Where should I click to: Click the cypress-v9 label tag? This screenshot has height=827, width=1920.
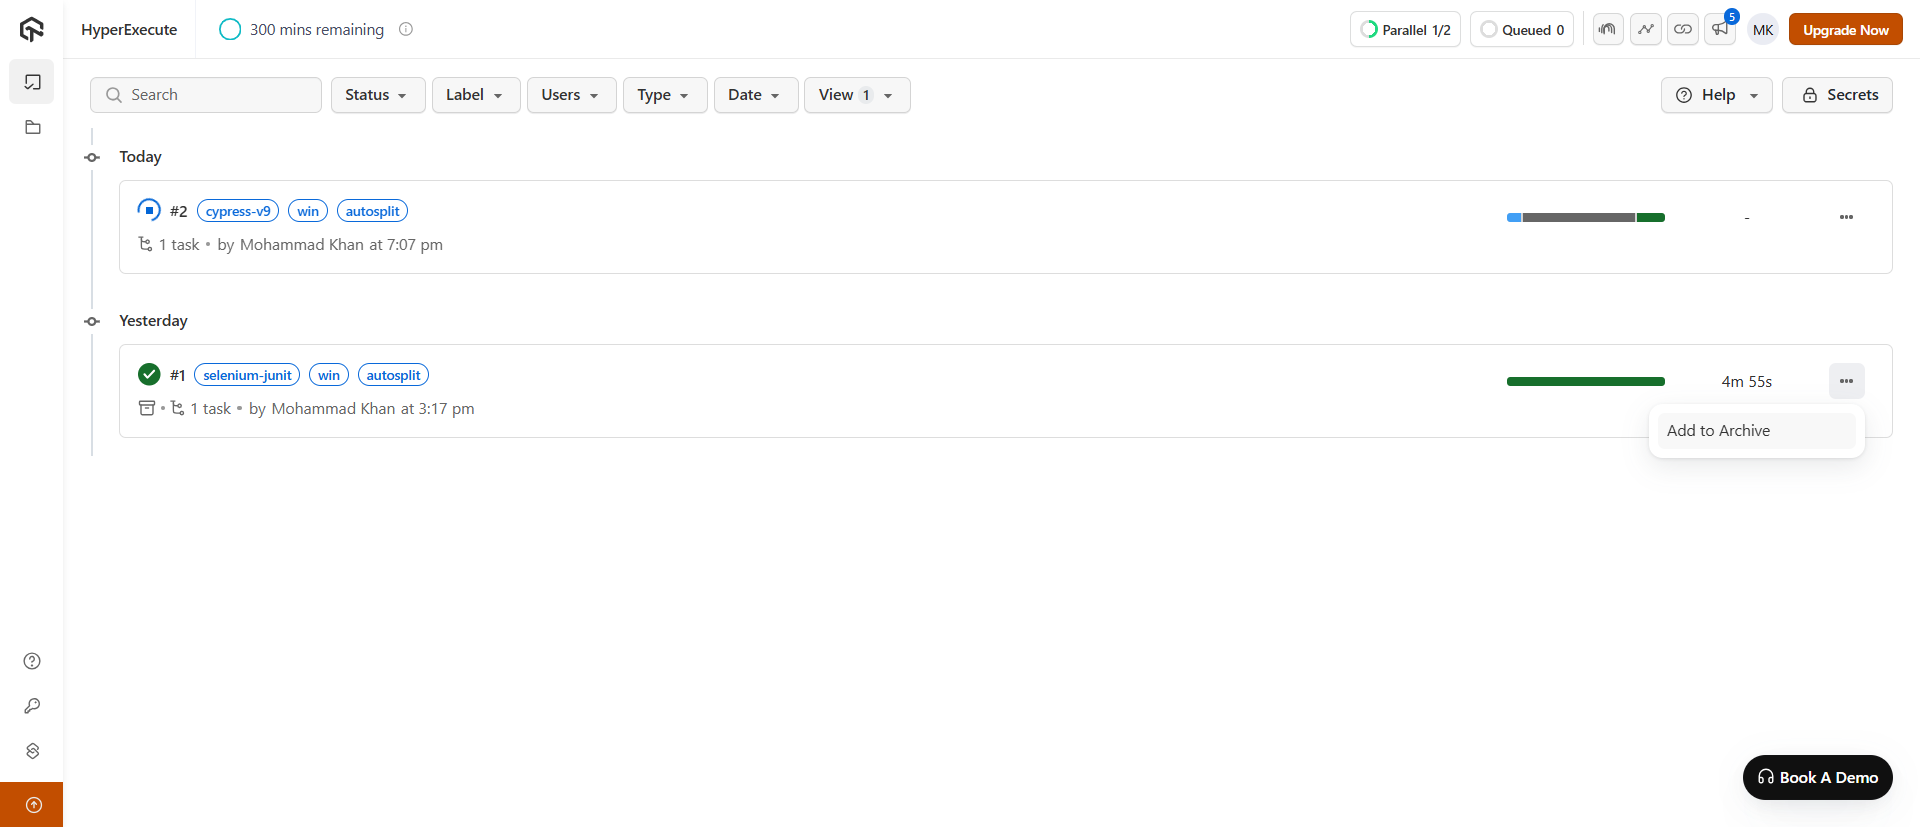click(x=238, y=211)
